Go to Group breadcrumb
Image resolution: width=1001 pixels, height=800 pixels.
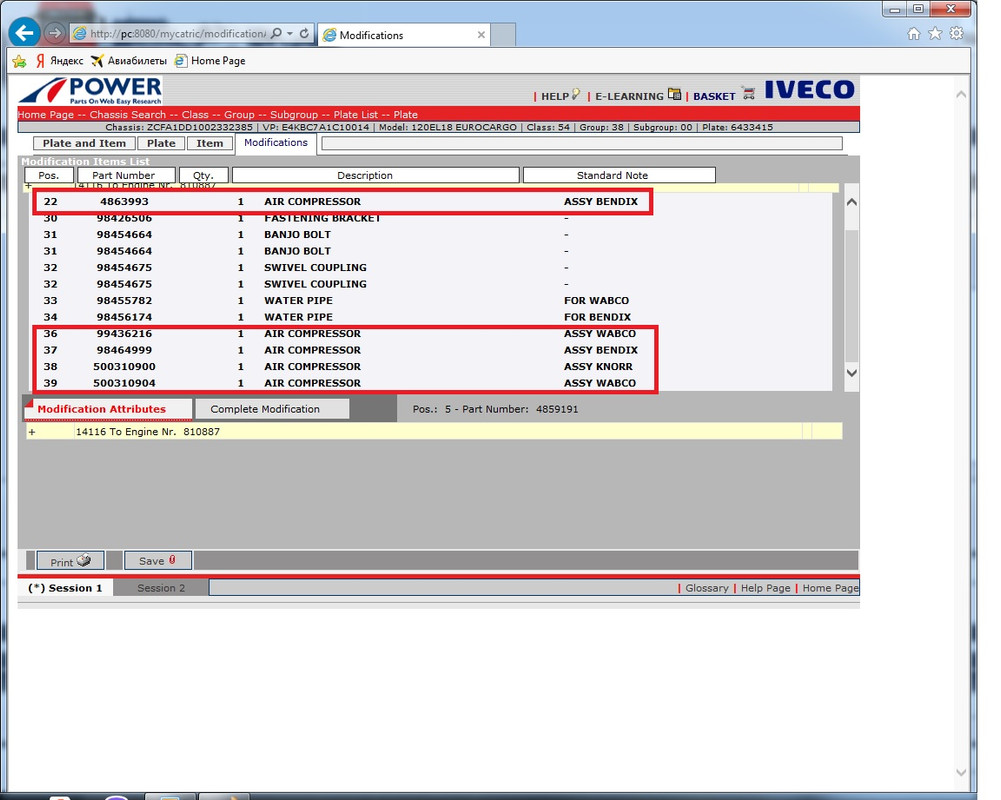tap(239, 114)
